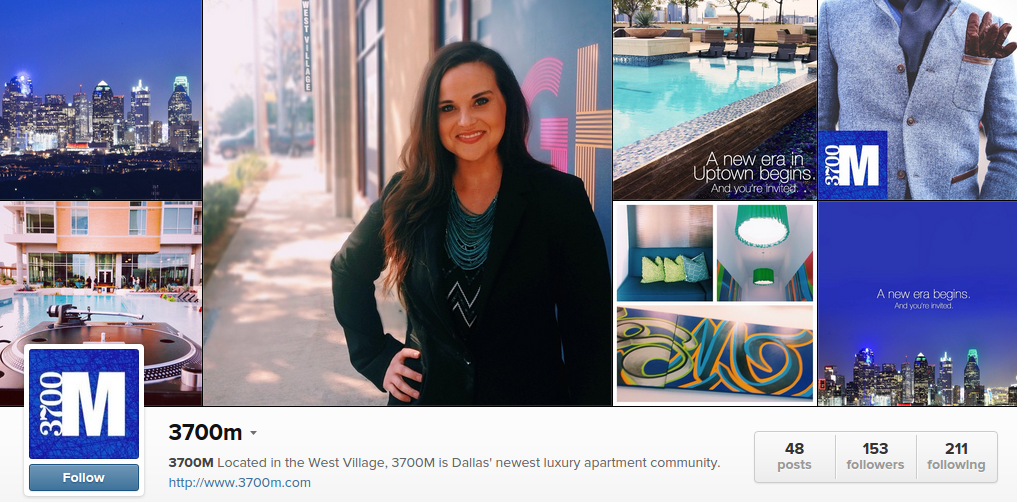
Task: View the 48 posts count
Action: coord(795,457)
